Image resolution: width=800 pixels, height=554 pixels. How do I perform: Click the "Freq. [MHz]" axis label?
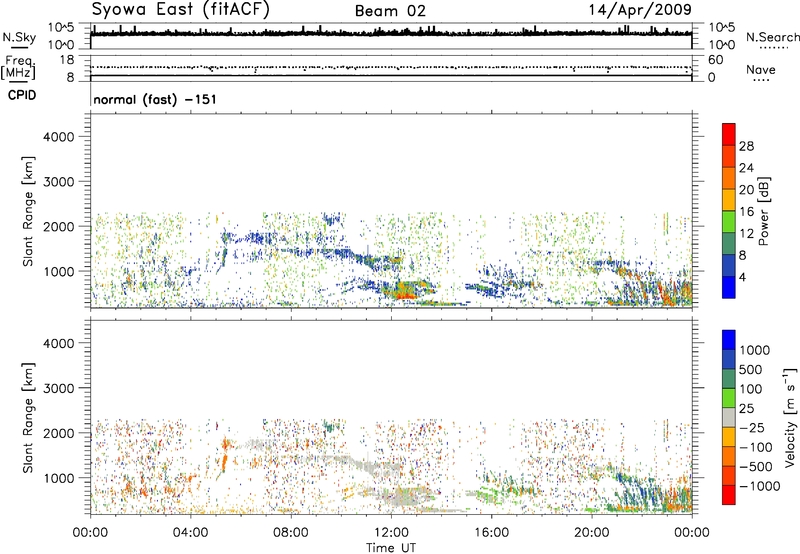click(19, 68)
